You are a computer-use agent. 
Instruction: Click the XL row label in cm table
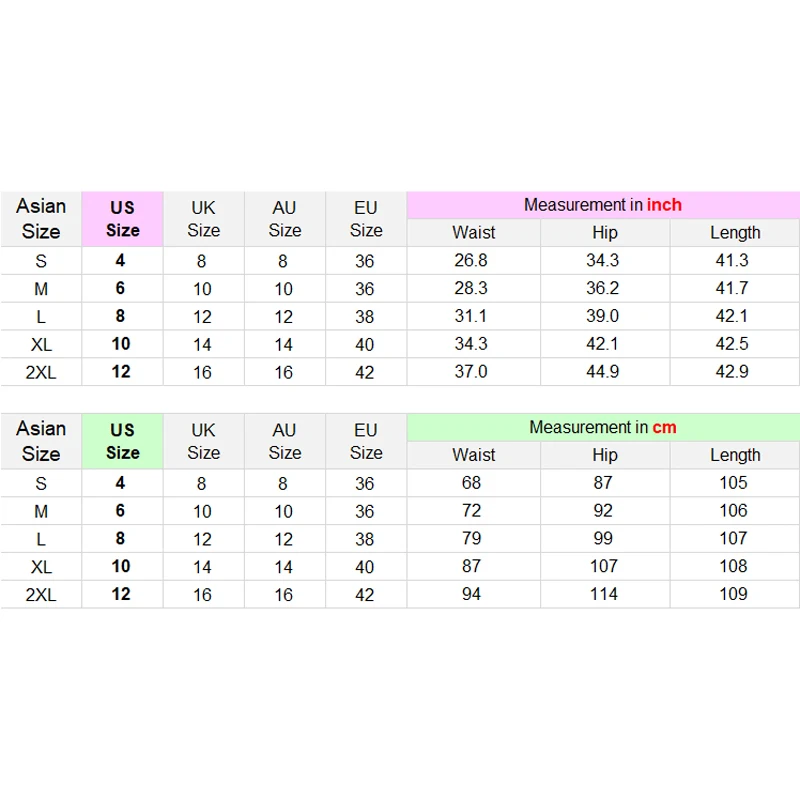pyautogui.click(x=41, y=567)
